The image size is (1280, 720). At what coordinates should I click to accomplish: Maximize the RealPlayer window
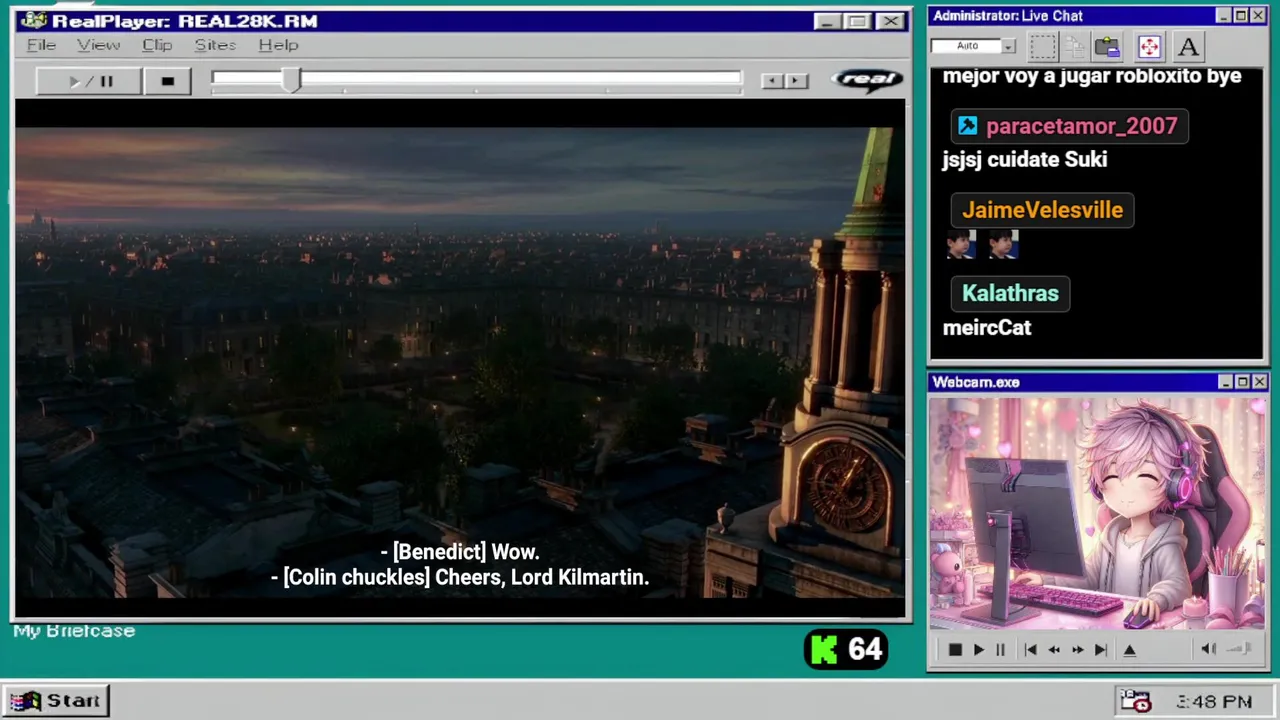point(857,21)
